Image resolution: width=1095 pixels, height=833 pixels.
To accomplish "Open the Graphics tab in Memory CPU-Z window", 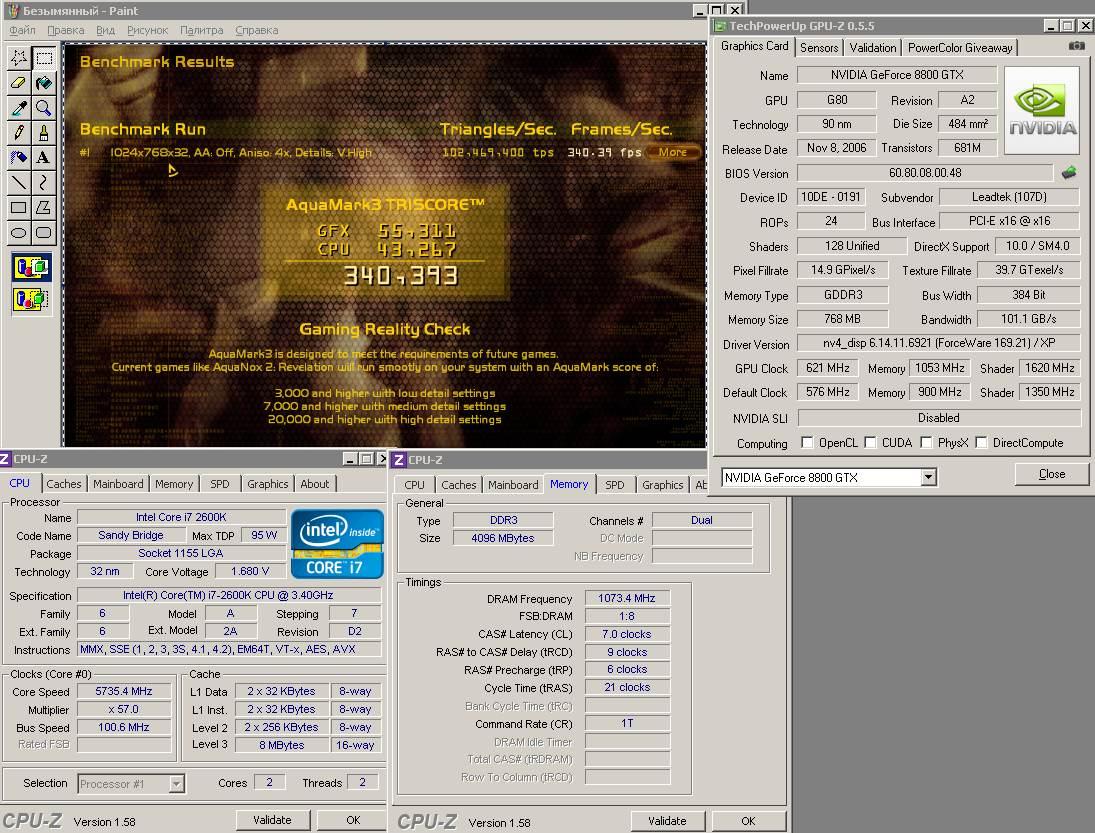I will click(x=663, y=485).
